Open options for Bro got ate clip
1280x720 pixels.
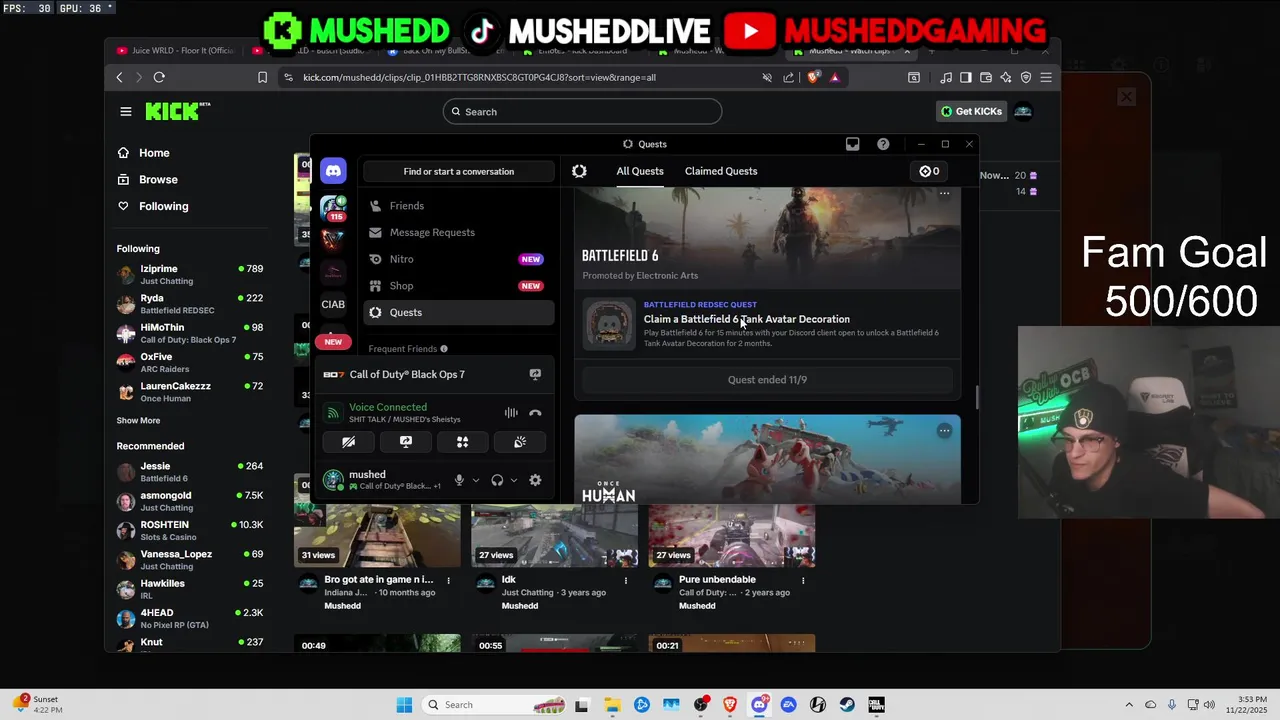click(448, 580)
